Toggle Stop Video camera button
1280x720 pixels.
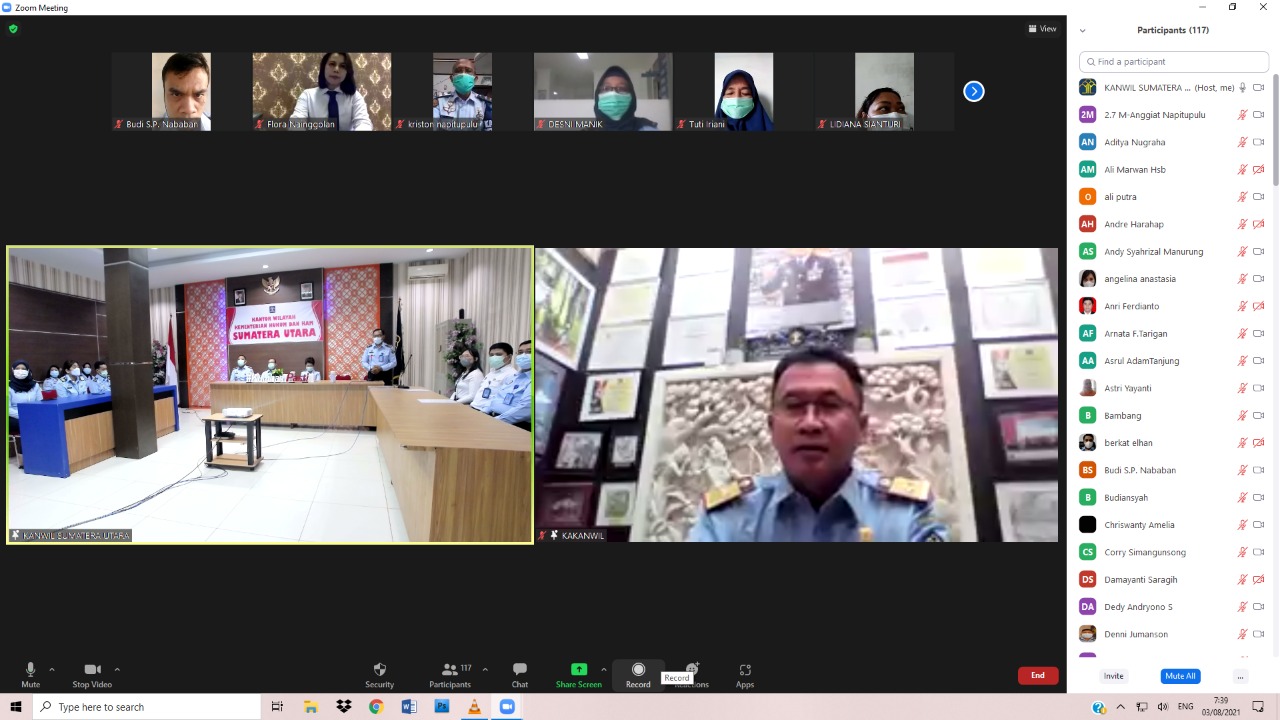[x=92, y=670]
